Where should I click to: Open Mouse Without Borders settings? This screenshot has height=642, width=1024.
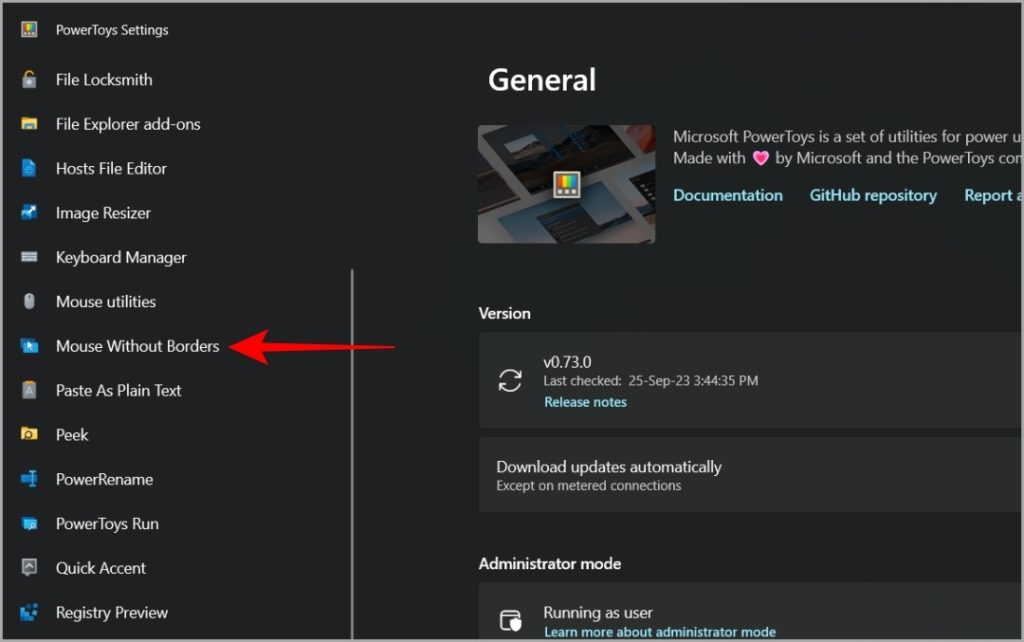[138, 346]
